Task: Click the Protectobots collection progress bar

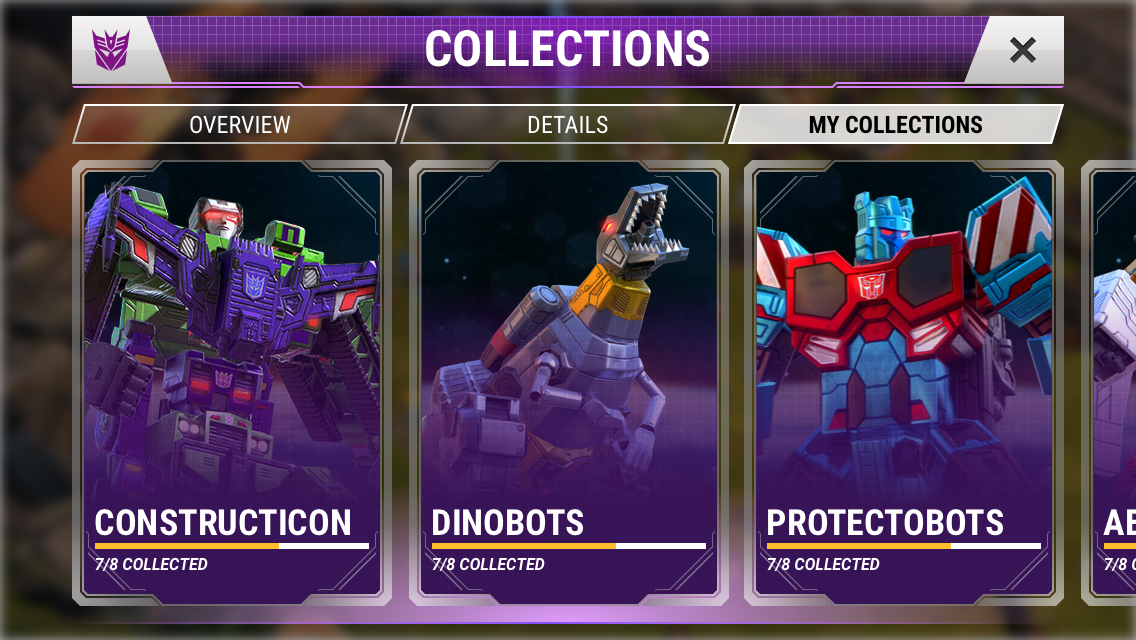Action: [x=904, y=546]
